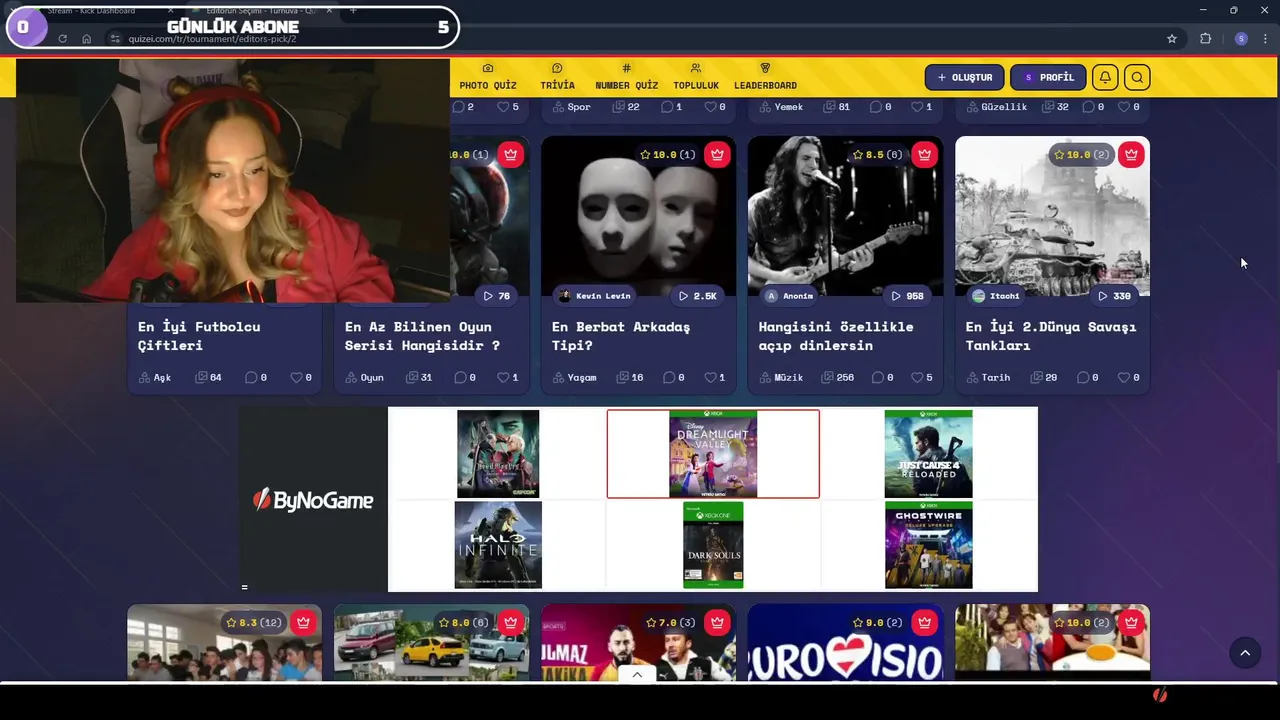Open the browser extensions puzzle icon
Image resolution: width=1280 pixels, height=720 pixels.
tap(1205, 39)
